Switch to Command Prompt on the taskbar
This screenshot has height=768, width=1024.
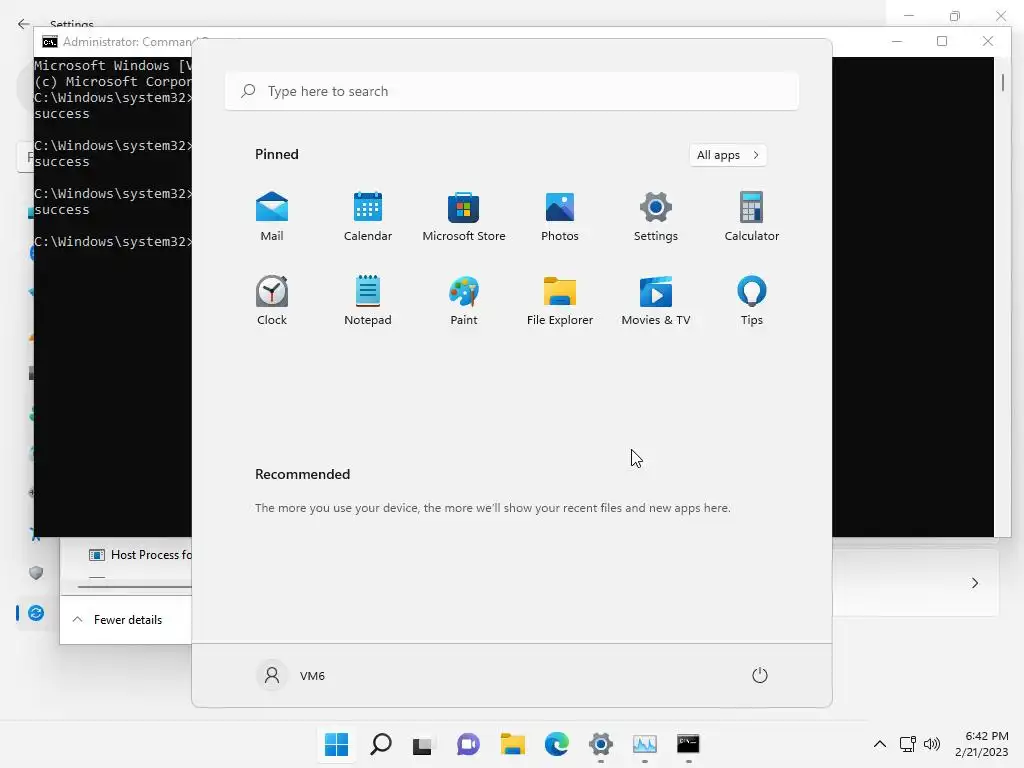pyautogui.click(x=688, y=744)
